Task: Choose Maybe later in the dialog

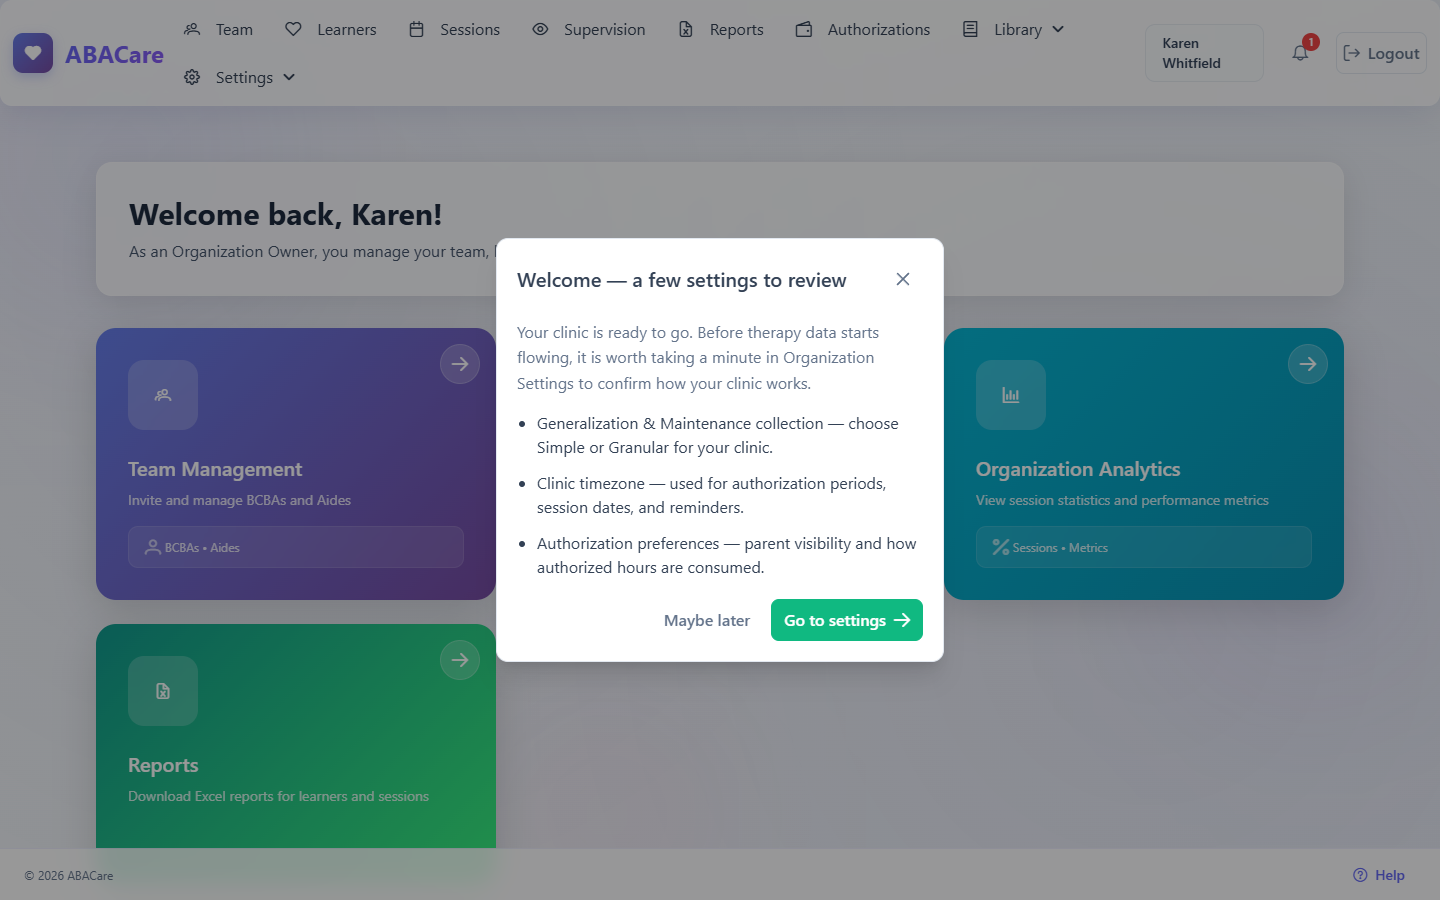Action: [707, 620]
